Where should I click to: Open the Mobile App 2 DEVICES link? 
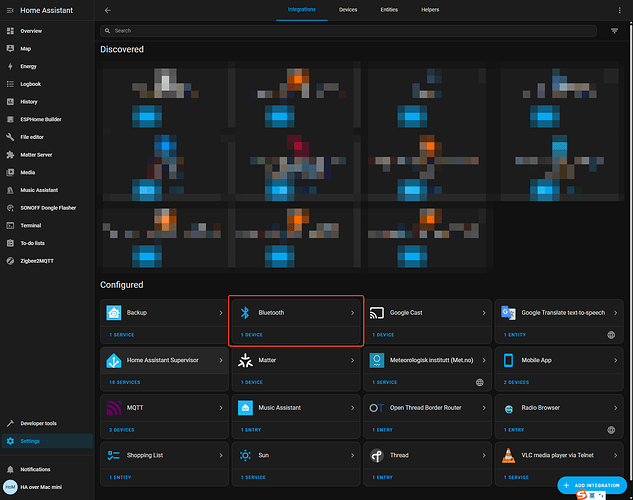516,382
